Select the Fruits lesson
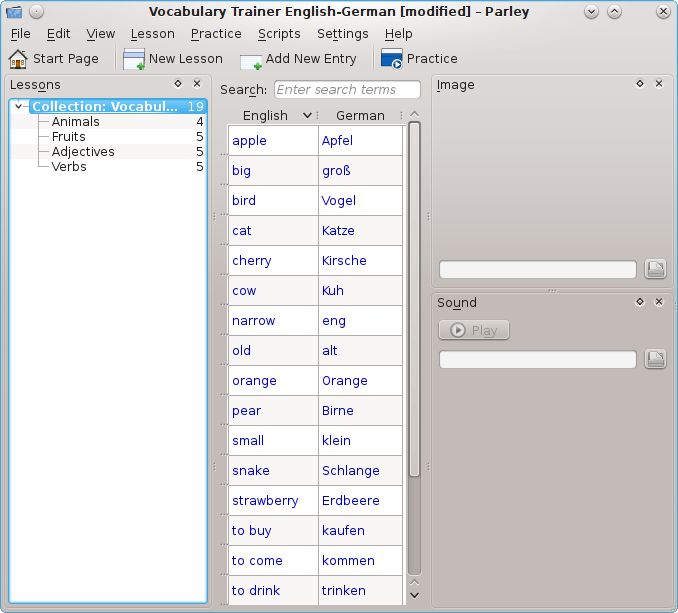Viewport: 678px width, 613px height. (69, 137)
